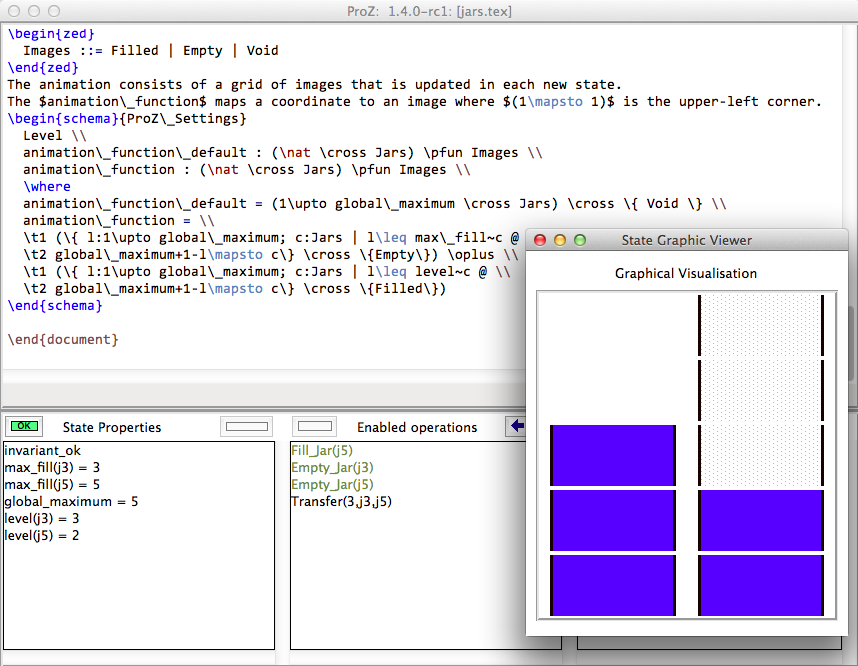Minimize the State Graphic Viewer window
This screenshot has width=858, height=666.
tap(560, 240)
